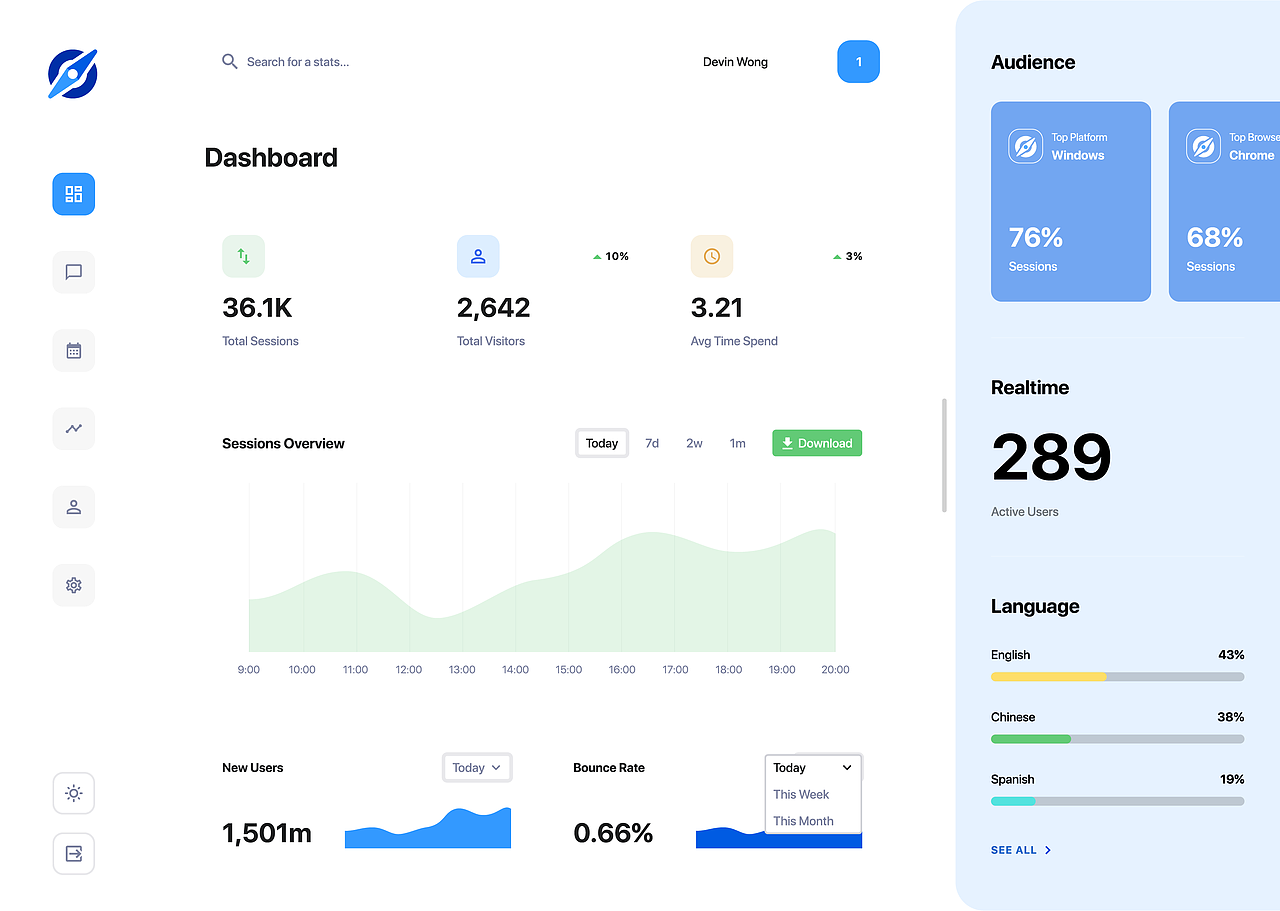The image size is (1280, 911).
Task: Toggle the light mode sun icon
Action: pos(73,793)
